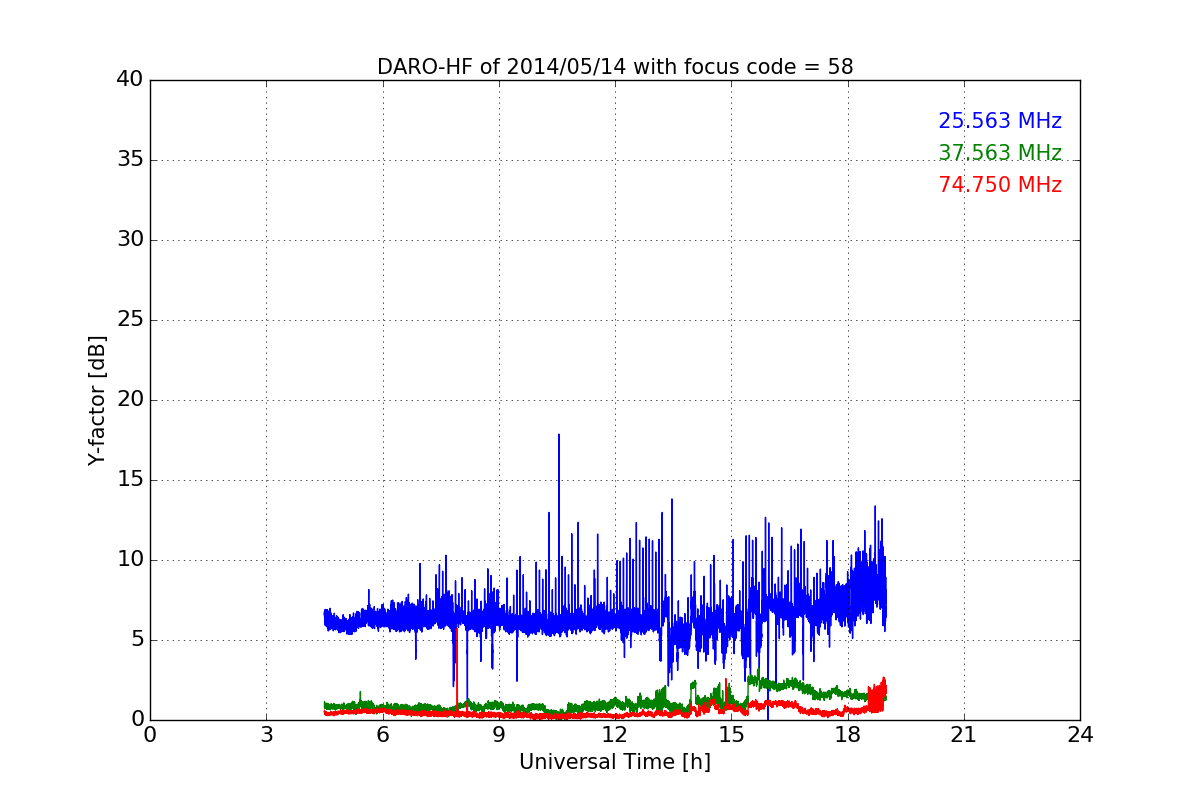Click the x-axis tick label 12
This screenshot has height=800, width=1200.
point(615,734)
